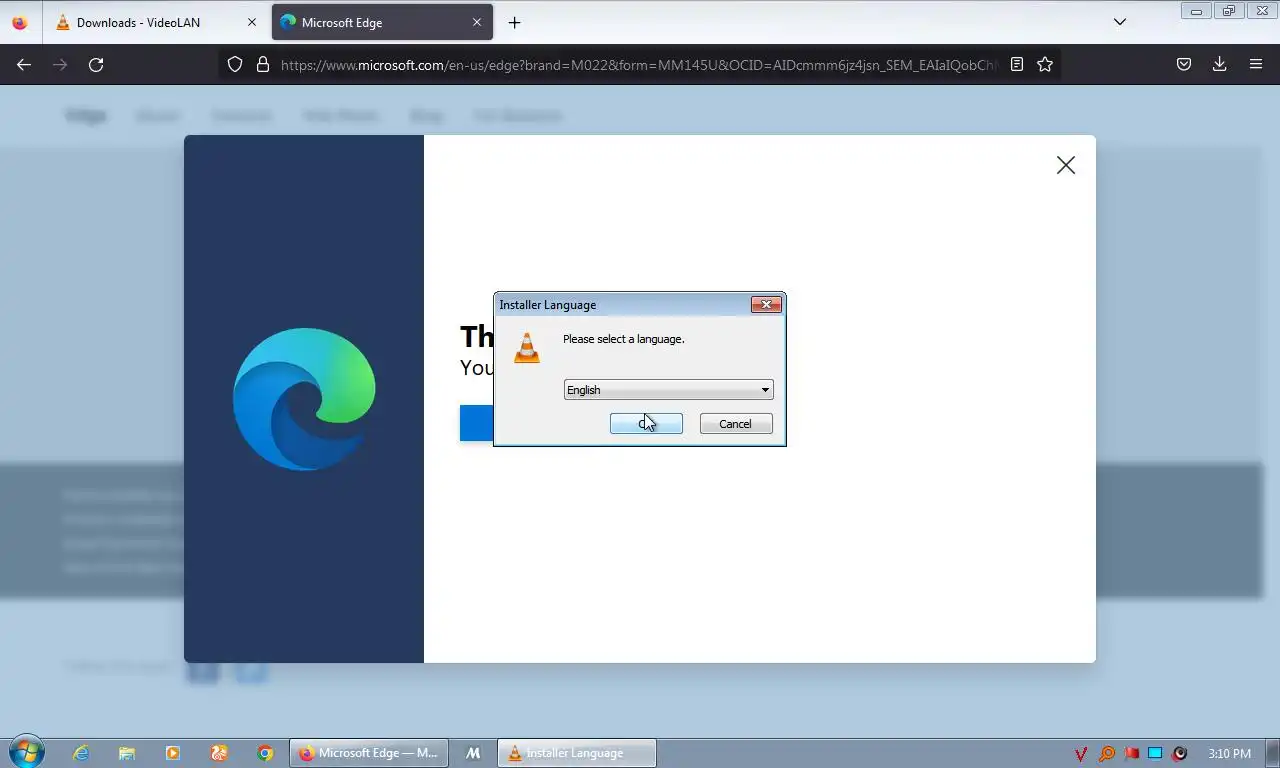The image size is (1280, 768).
Task: Open Firefox application menu
Action: click(1256, 64)
